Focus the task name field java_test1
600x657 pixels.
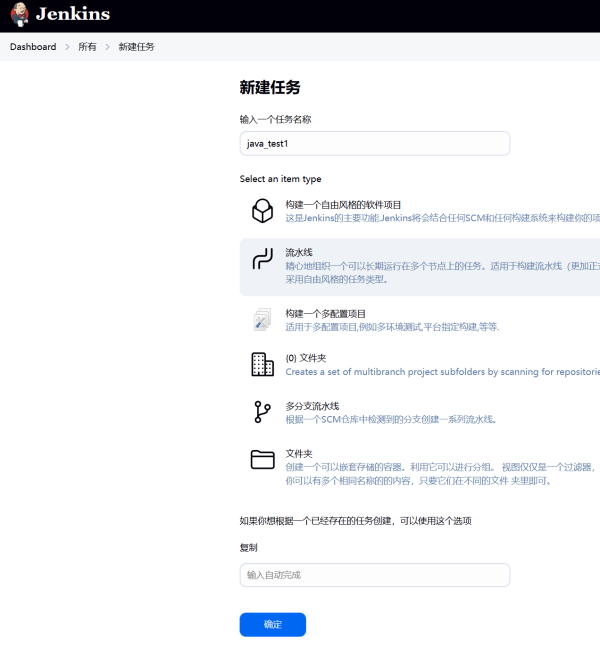375,143
